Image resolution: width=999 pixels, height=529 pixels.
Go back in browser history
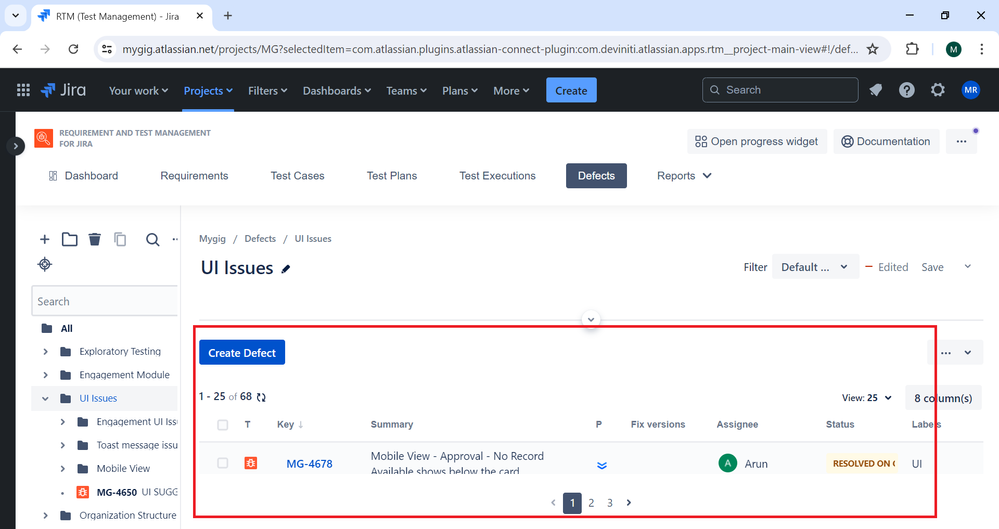click(17, 49)
